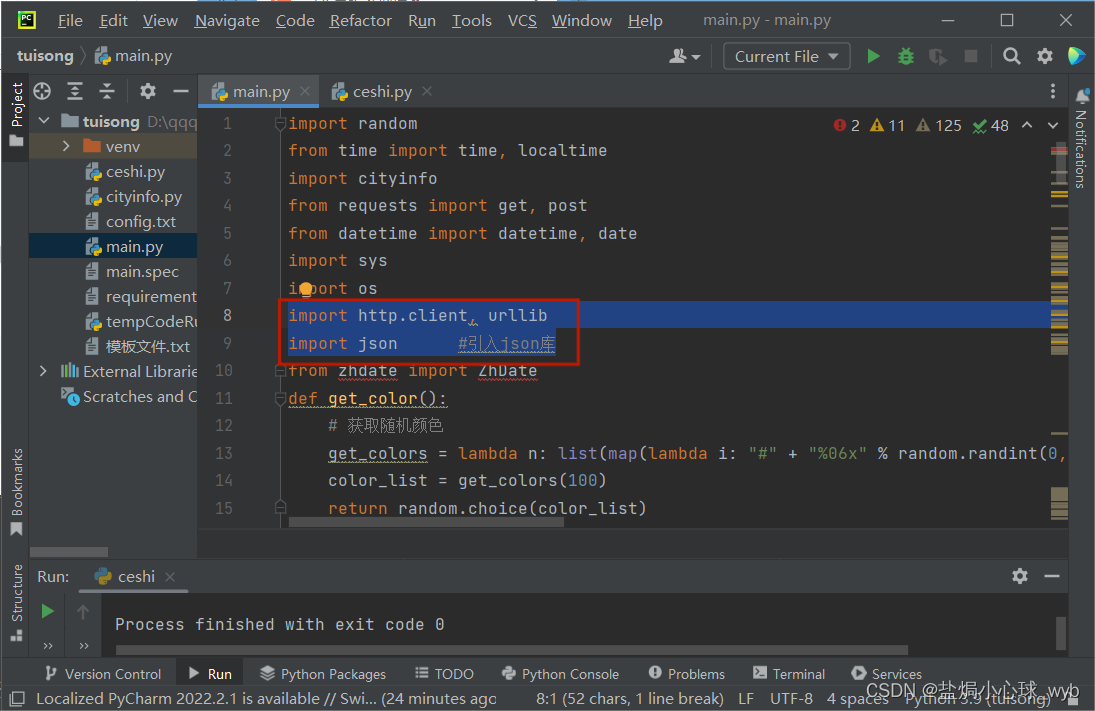Open the Problems tool window

coord(686,673)
